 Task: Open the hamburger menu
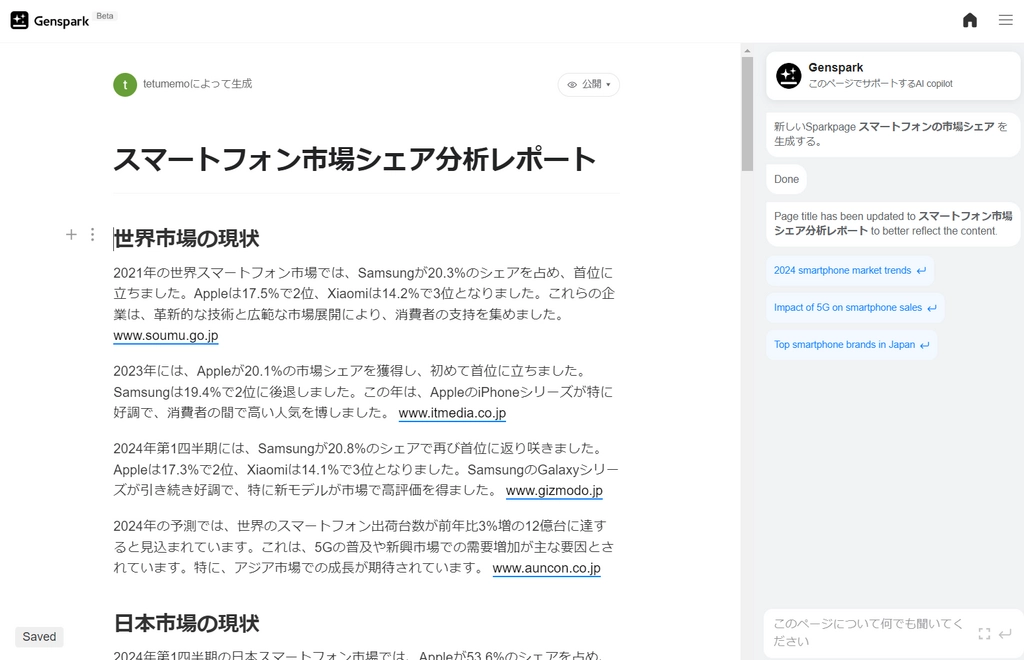point(1006,20)
